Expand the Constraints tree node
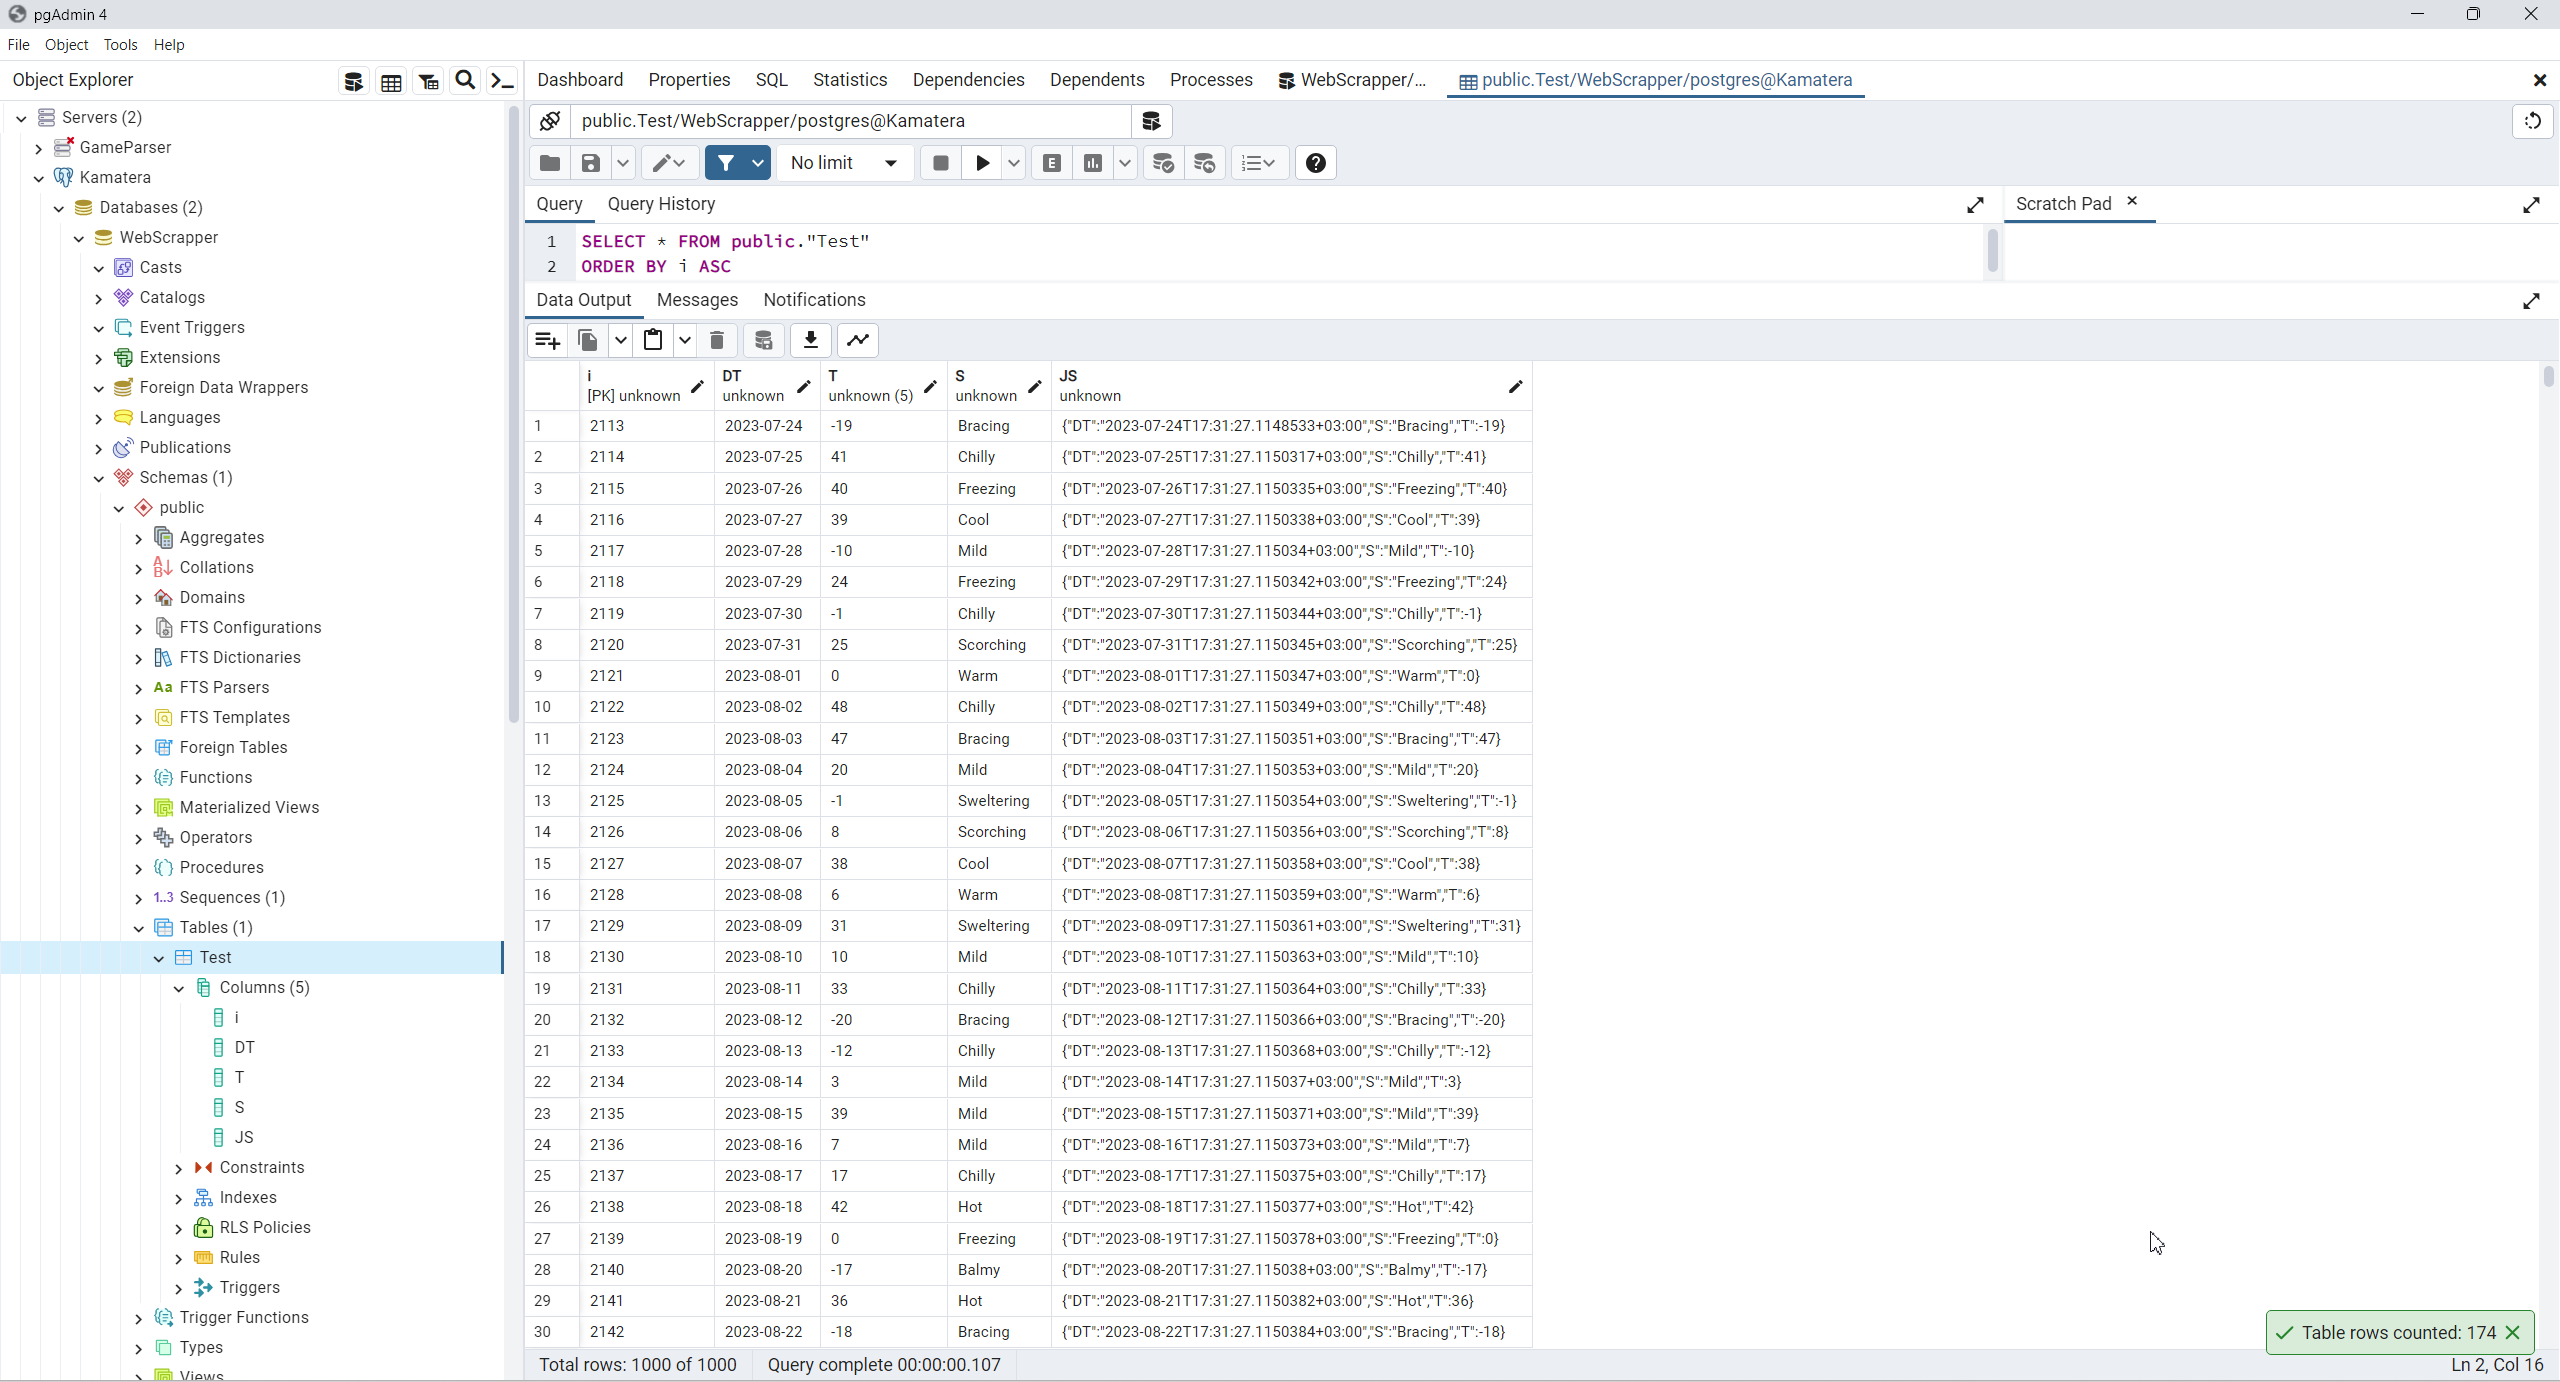This screenshot has width=2560, height=1382. click(179, 1168)
